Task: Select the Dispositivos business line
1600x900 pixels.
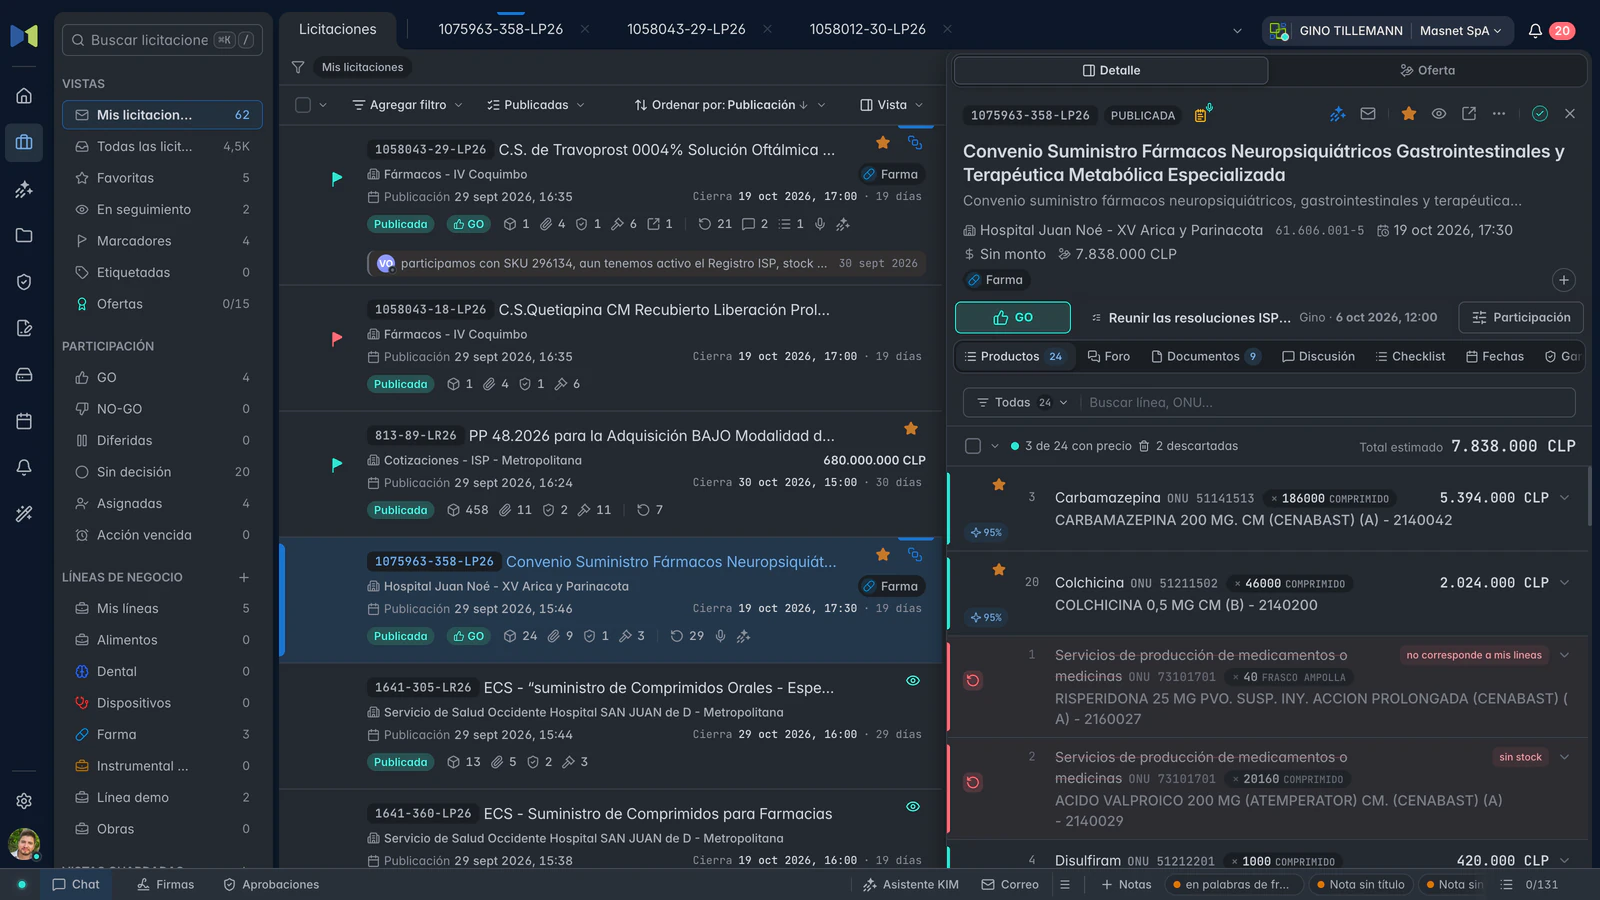Action: pyautogui.click(x=162, y=703)
